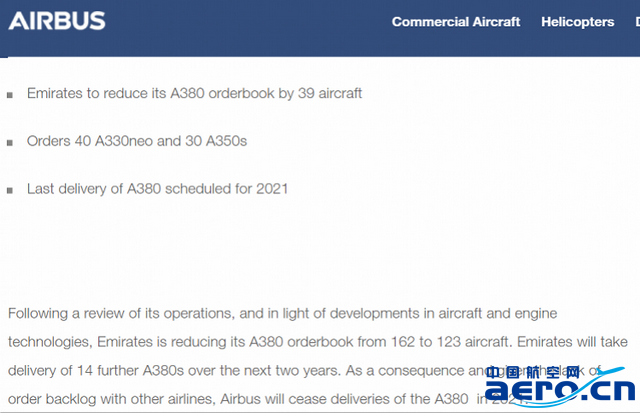This screenshot has height=413, width=640.
Task: Click the paragraph line beginning with 'technologies, Emirates'
Action: (318, 342)
